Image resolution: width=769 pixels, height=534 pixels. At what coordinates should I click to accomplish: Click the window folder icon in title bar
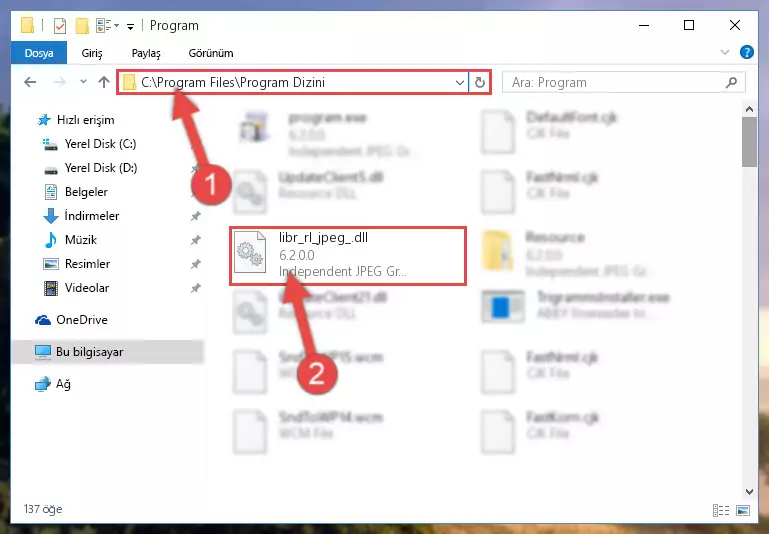point(27,25)
